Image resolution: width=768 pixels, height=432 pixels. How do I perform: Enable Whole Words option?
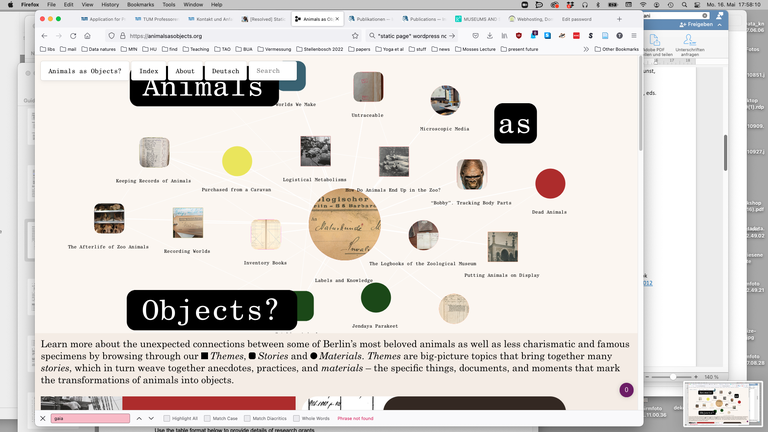point(296,418)
